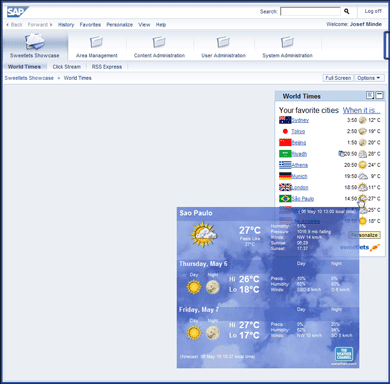Open the Content Administration folder icon

click(x=159, y=42)
